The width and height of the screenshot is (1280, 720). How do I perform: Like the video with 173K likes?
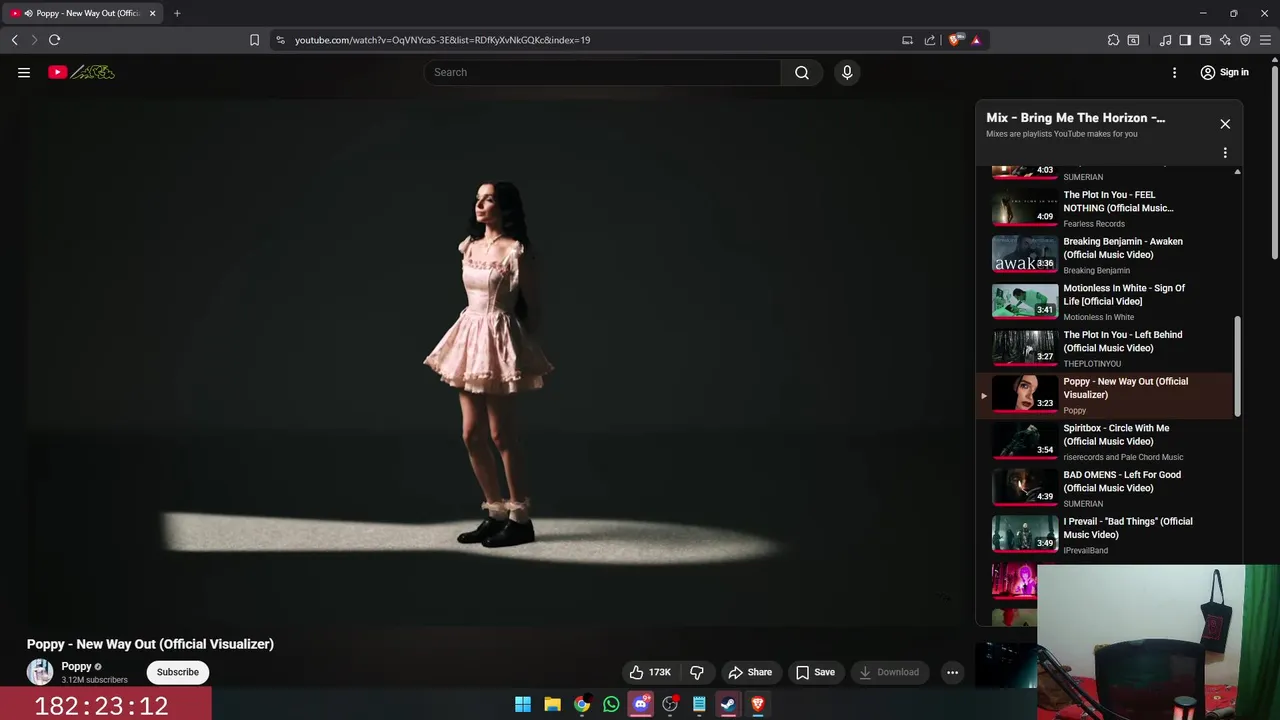pos(650,672)
